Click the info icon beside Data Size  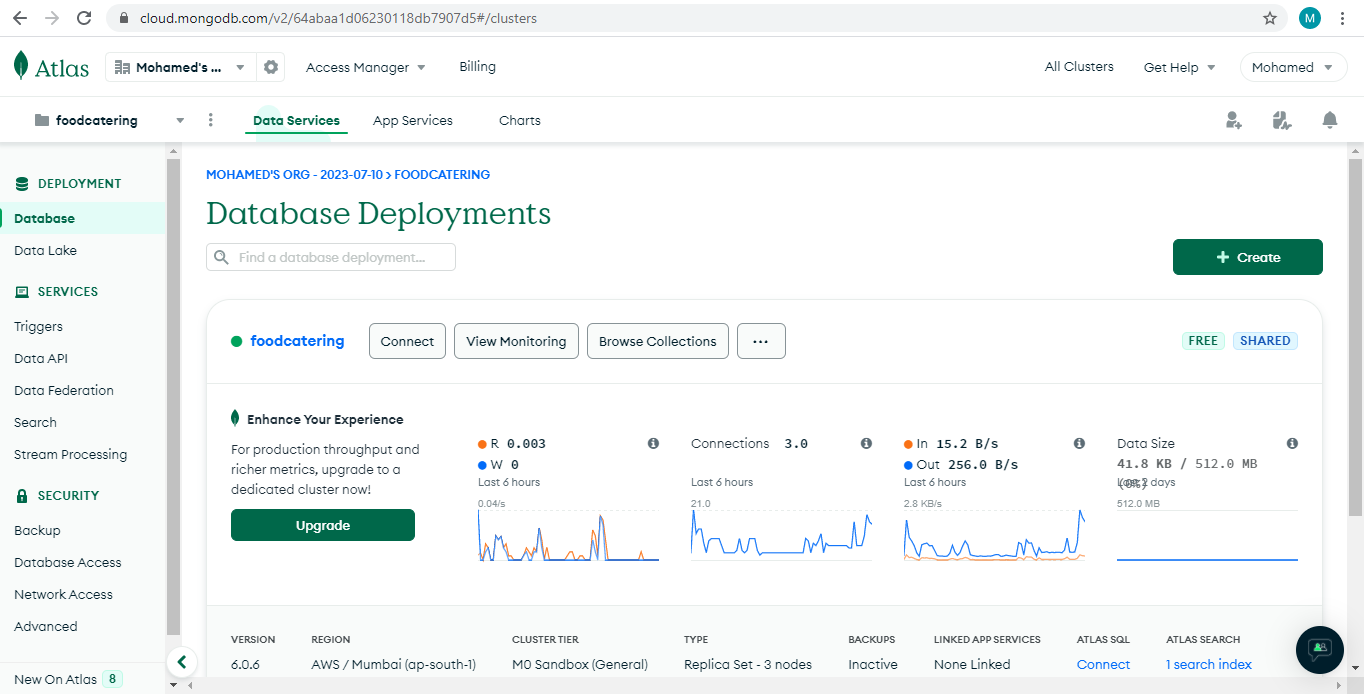coord(1292,443)
